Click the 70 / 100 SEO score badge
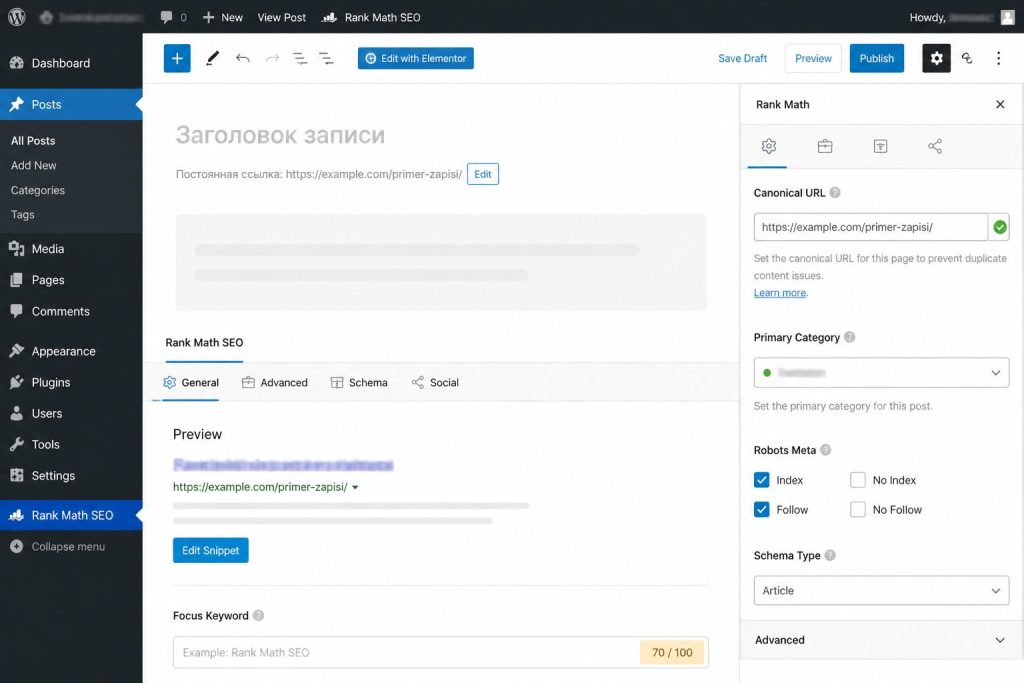1024x683 pixels. point(672,652)
